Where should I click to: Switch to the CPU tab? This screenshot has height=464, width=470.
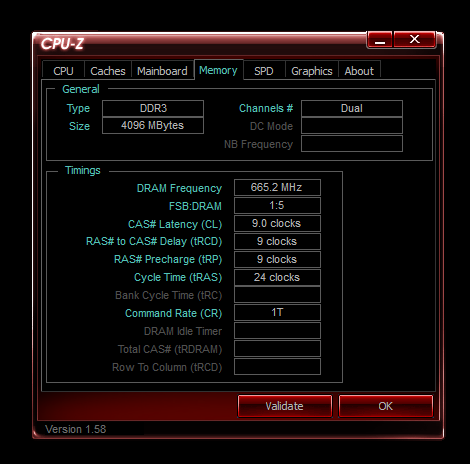pyautogui.click(x=63, y=71)
